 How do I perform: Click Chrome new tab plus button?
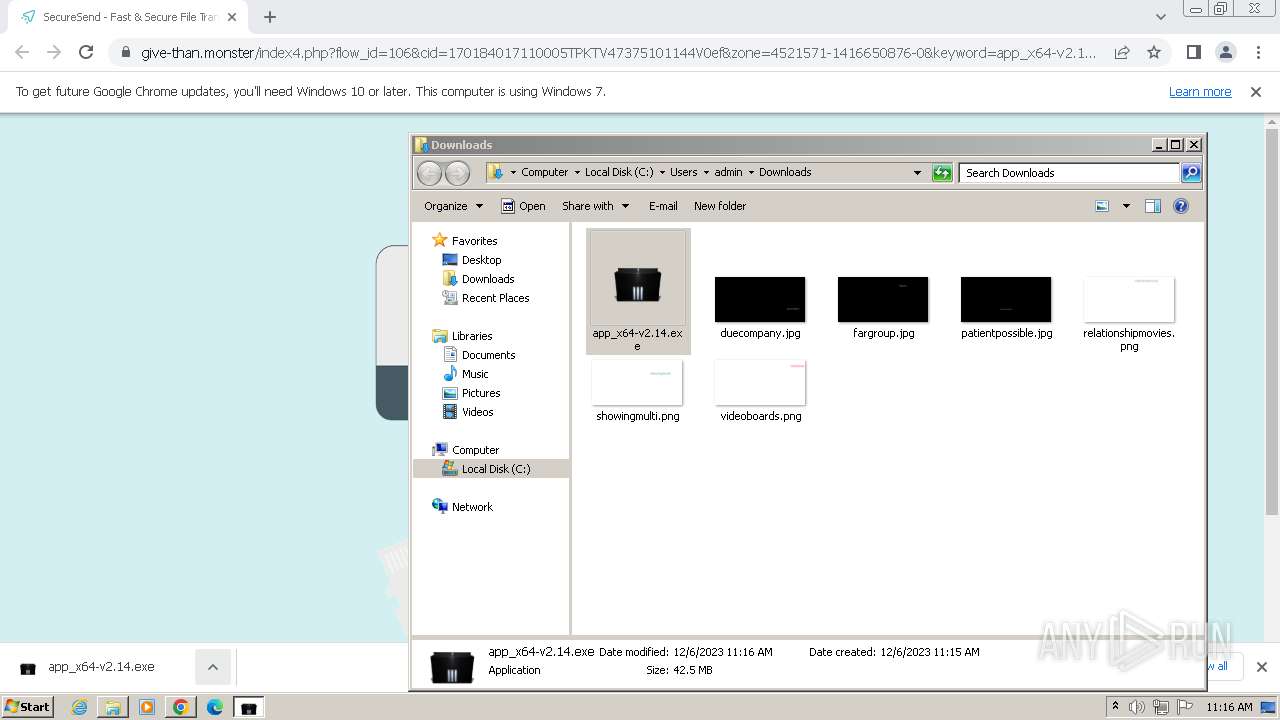(270, 17)
